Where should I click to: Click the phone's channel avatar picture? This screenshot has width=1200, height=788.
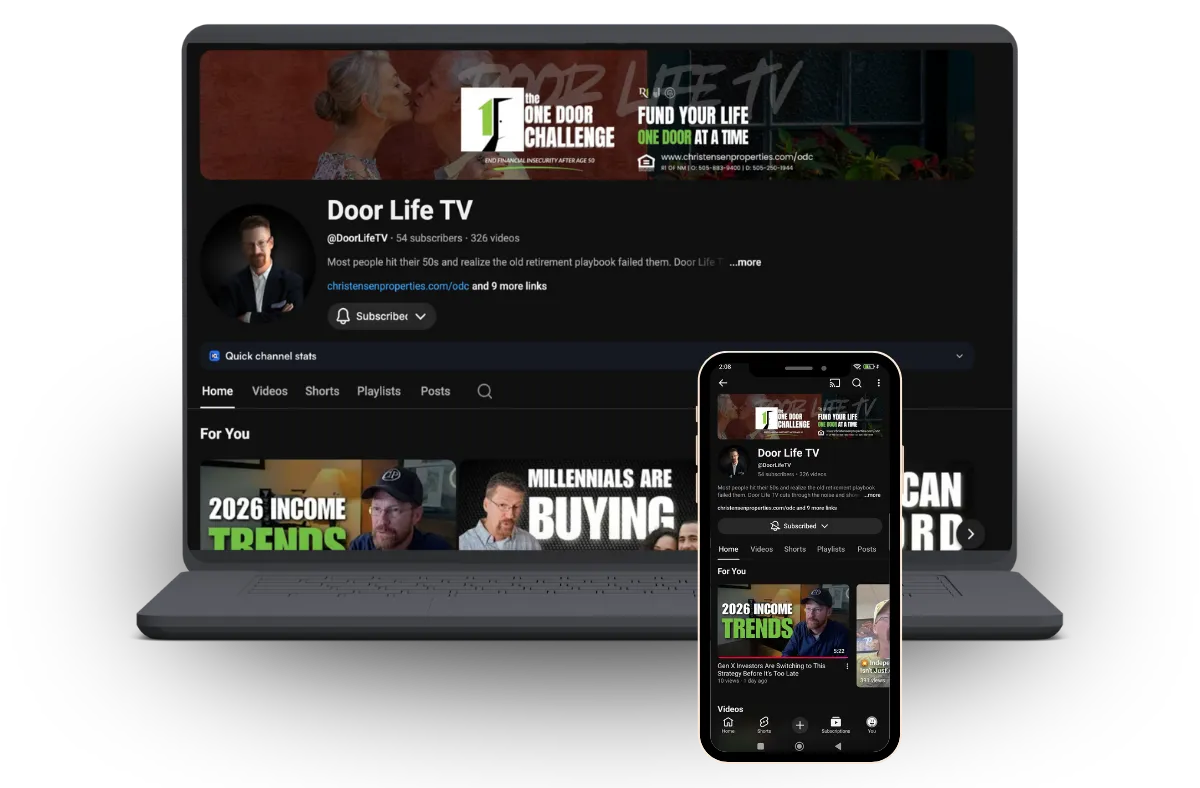point(734,462)
